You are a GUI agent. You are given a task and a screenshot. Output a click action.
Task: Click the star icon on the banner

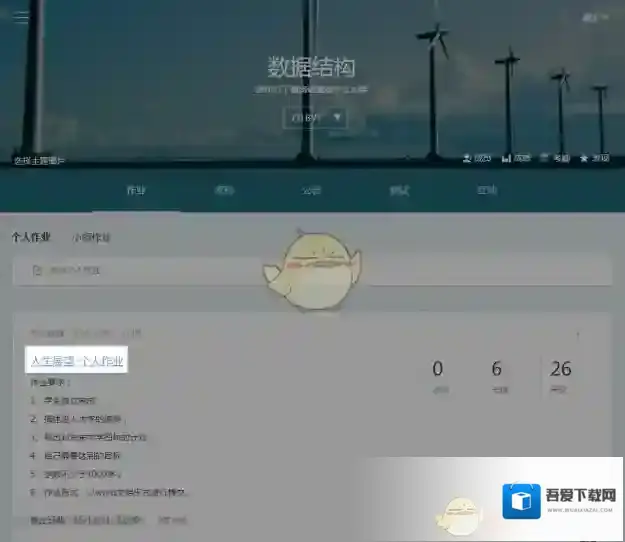coord(593,159)
